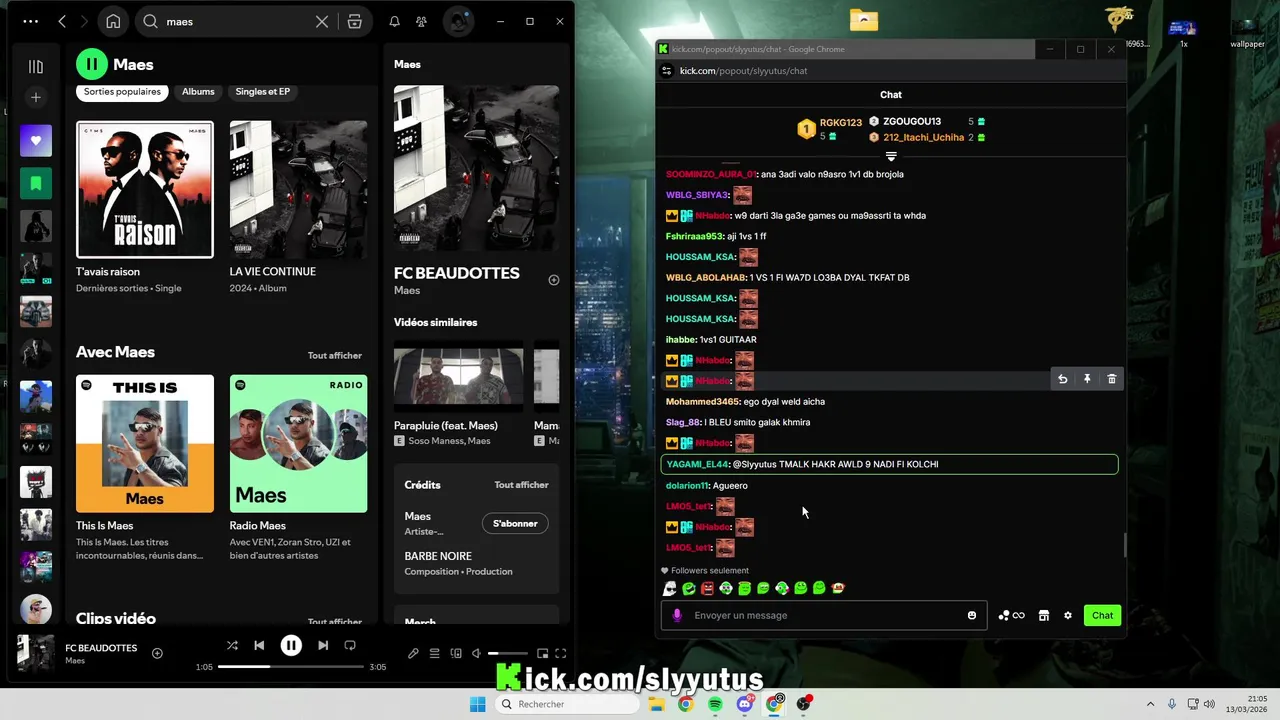1280x720 pixels.
Task: Open YAGAMI_EL44 user card
Action: pos(698,464)
